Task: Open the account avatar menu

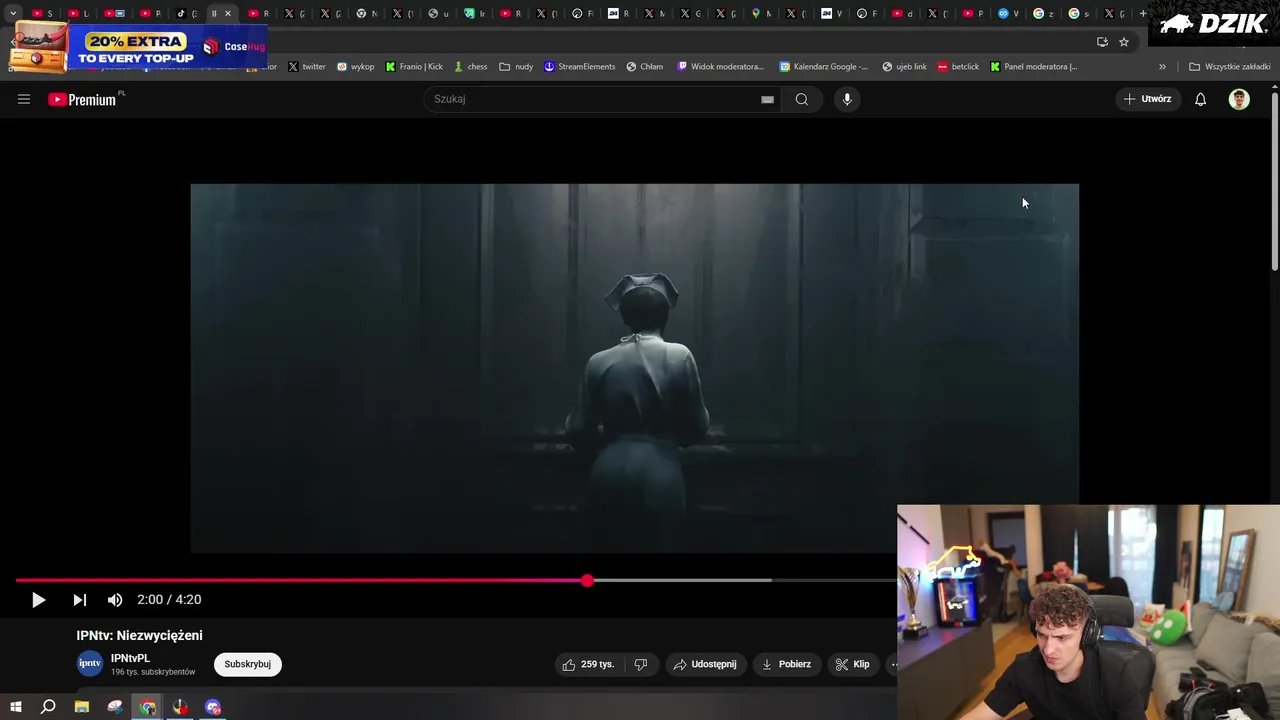Action: (1239, 99)
